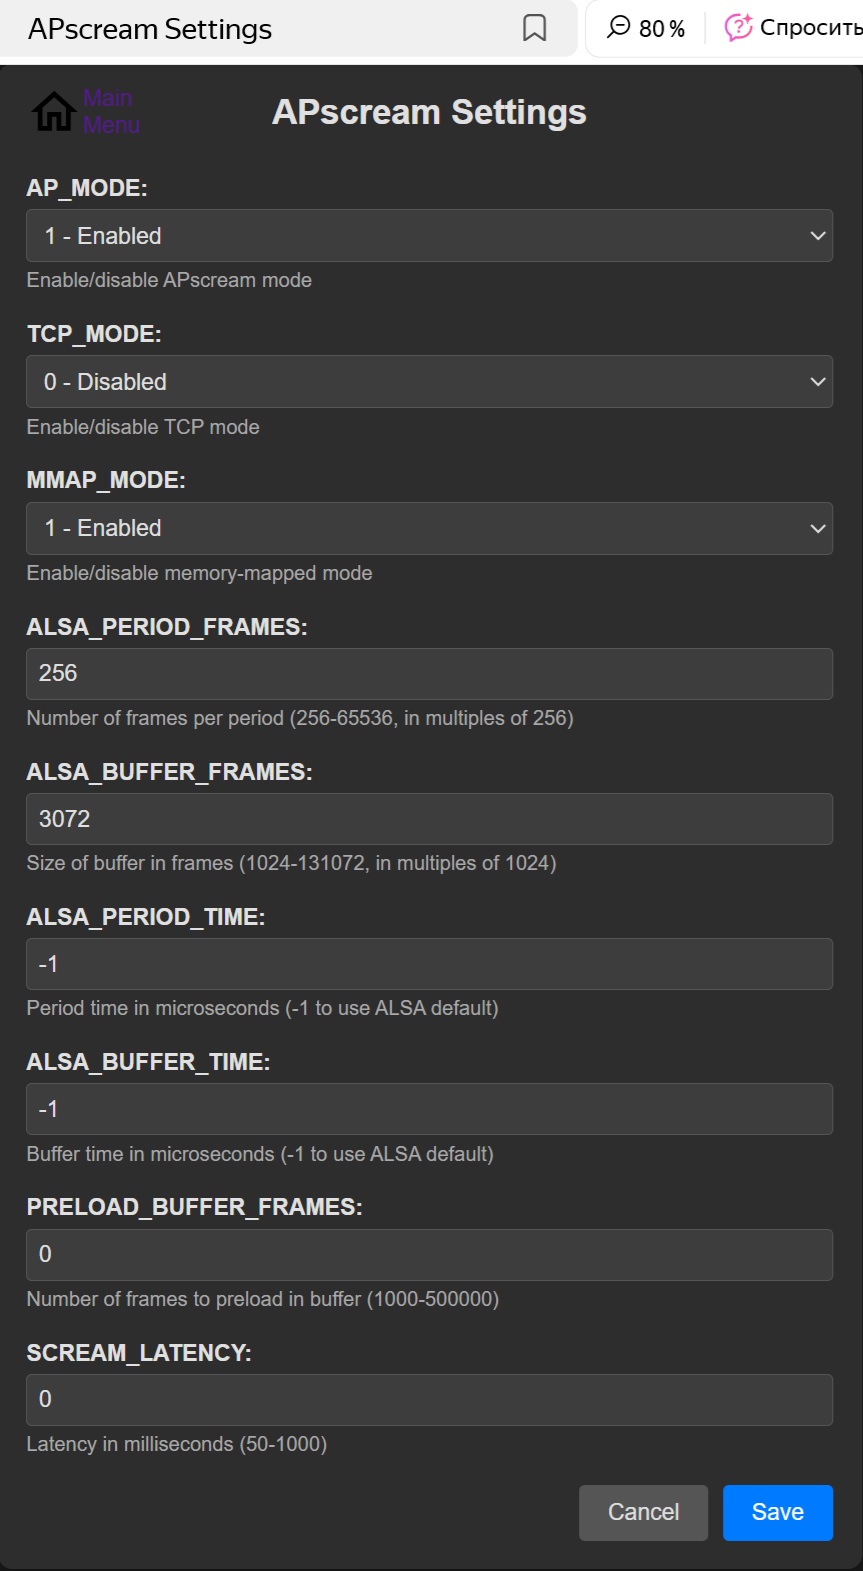Click the Спросить assistant button
The width and height of the screenshot is (863, 1571).
(x=808, y=27)
